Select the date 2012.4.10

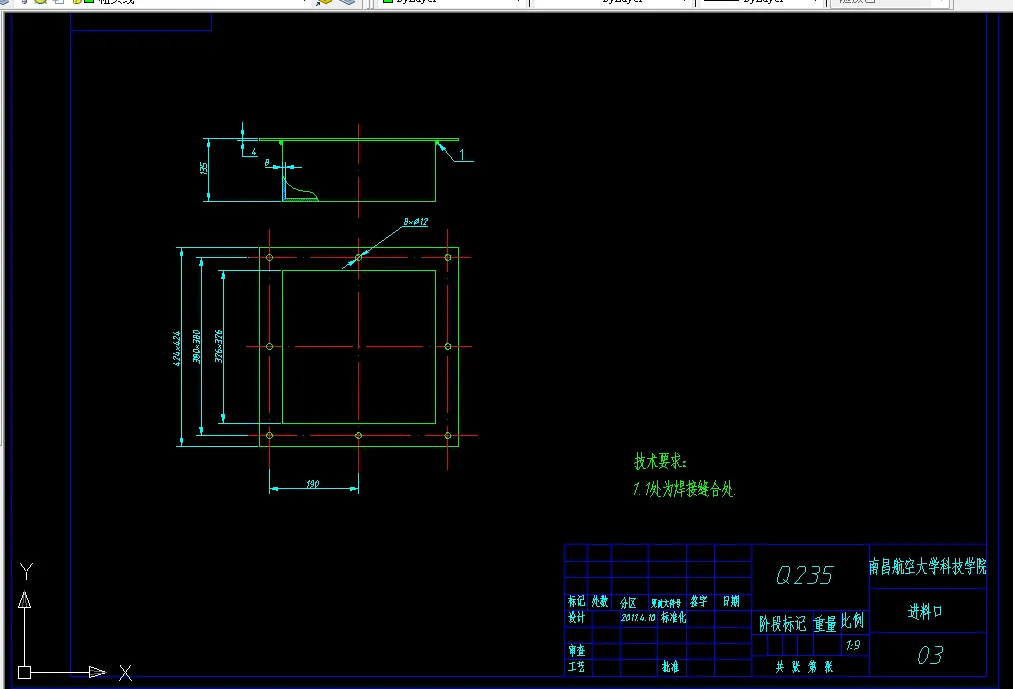click(x=638, y=618)
